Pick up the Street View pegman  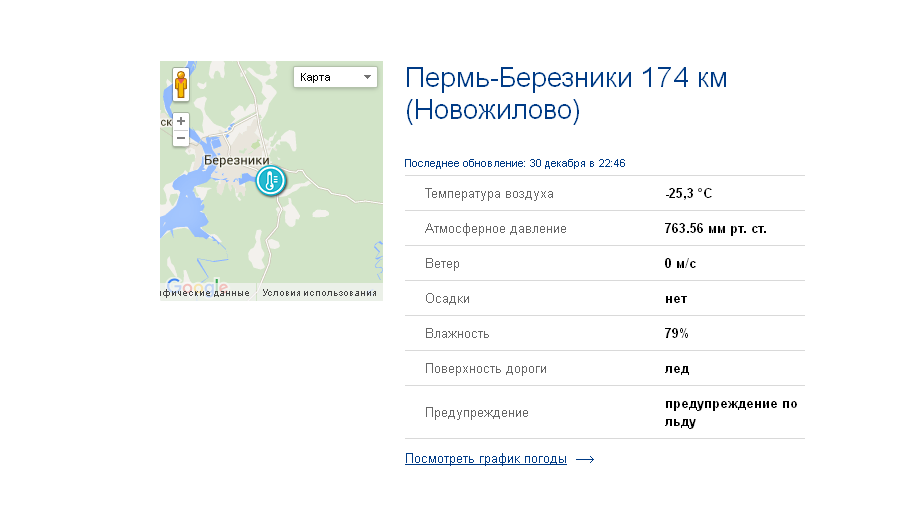[x=180, y=84]
